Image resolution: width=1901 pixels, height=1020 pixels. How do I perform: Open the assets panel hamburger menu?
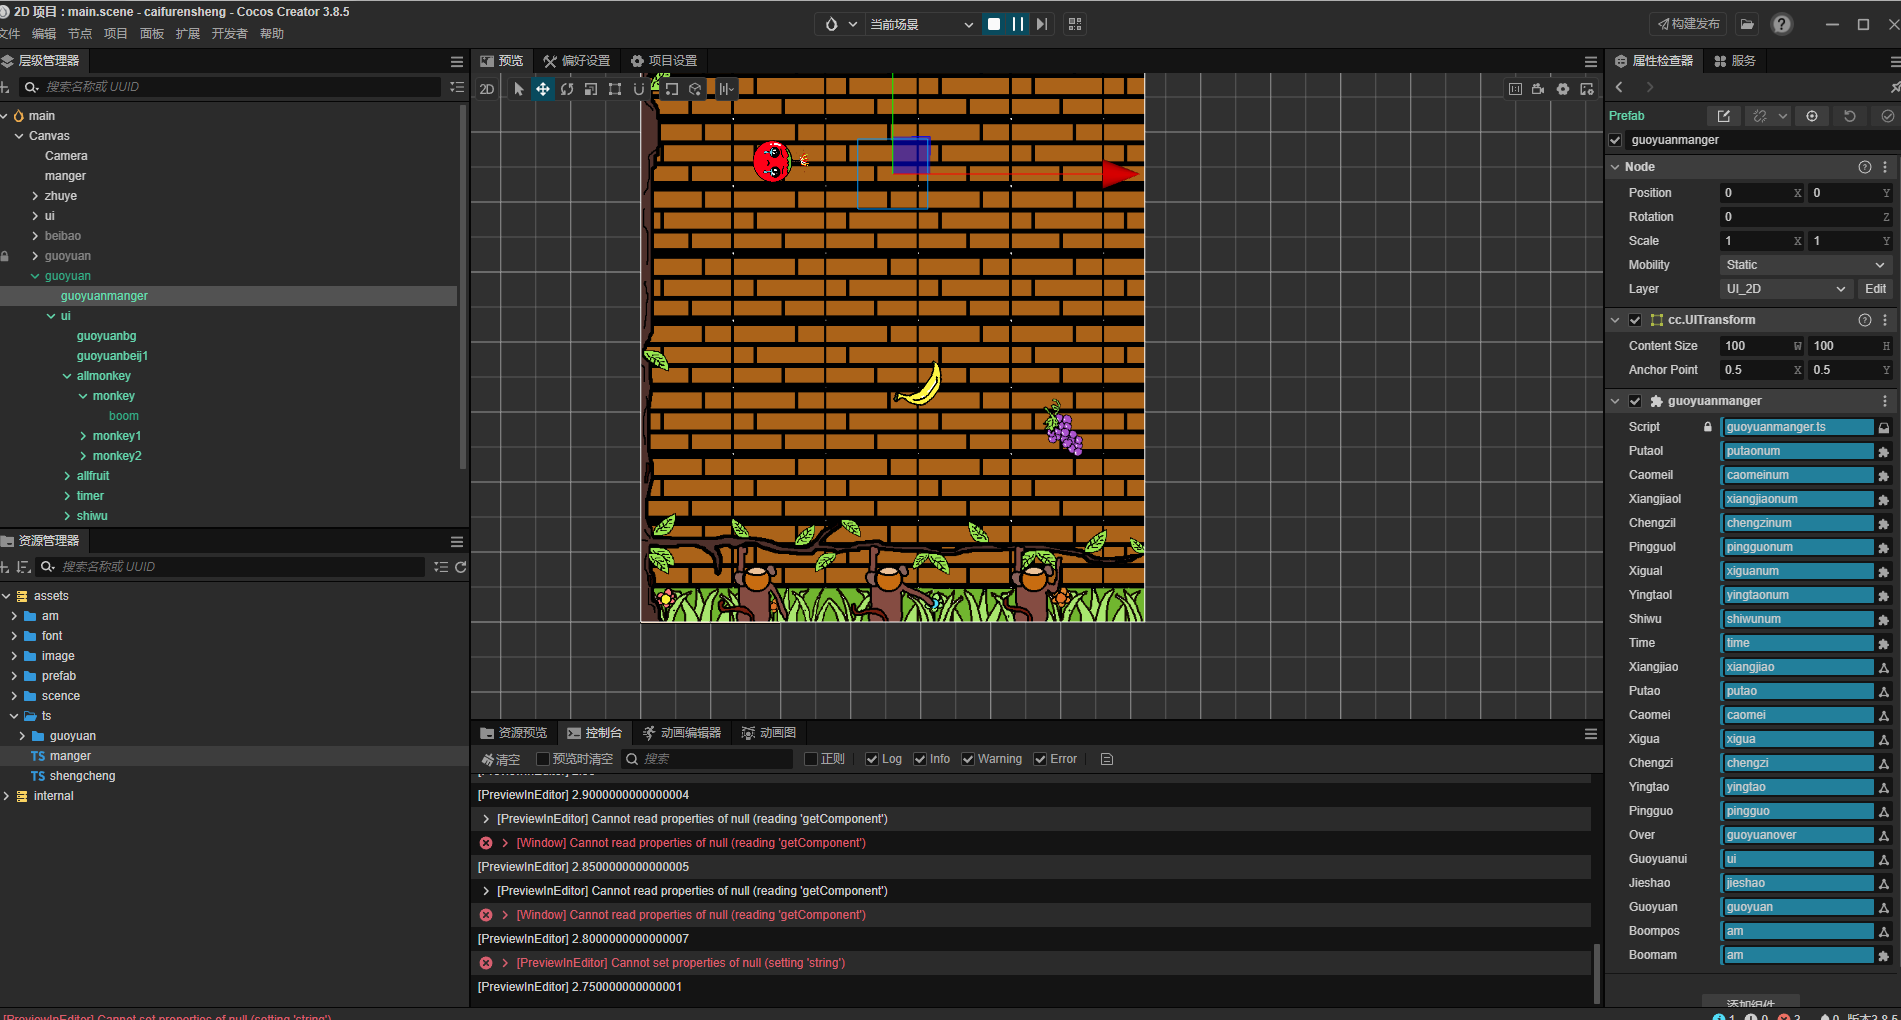coord(457,541)
